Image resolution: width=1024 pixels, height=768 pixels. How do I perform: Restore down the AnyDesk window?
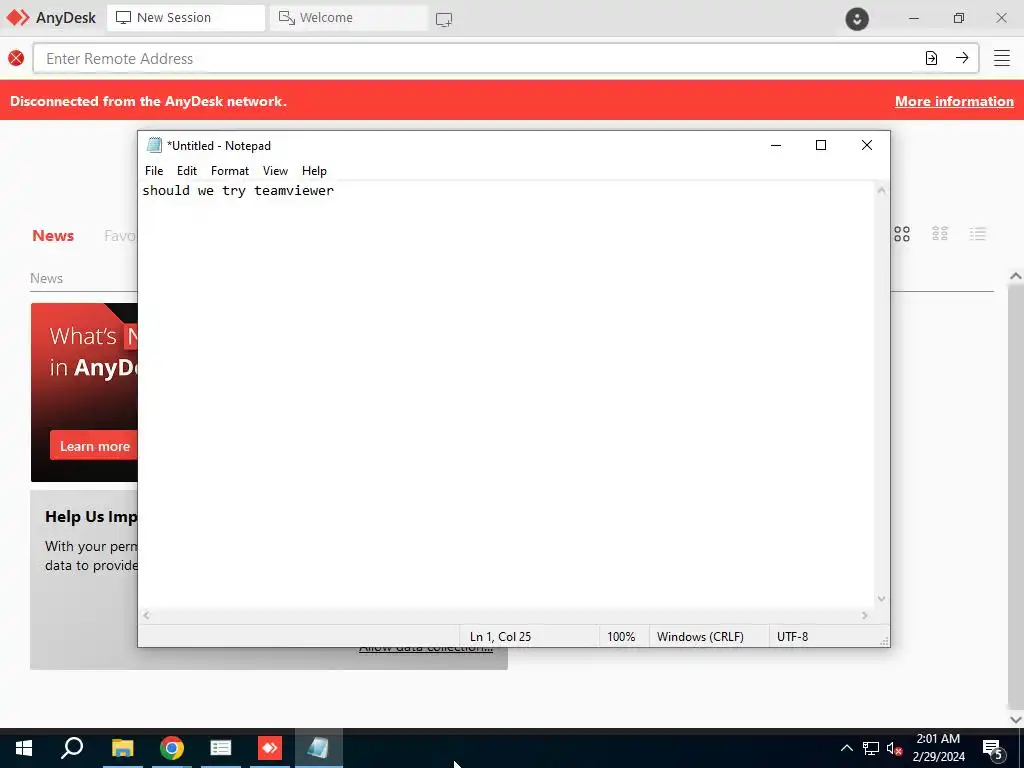tap(958, 18)
